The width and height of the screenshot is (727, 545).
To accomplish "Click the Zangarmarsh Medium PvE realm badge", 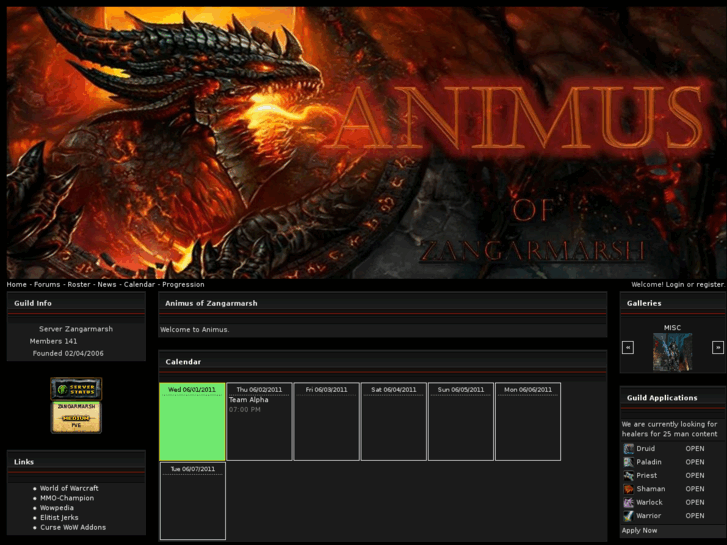I will tap(76, 417).
